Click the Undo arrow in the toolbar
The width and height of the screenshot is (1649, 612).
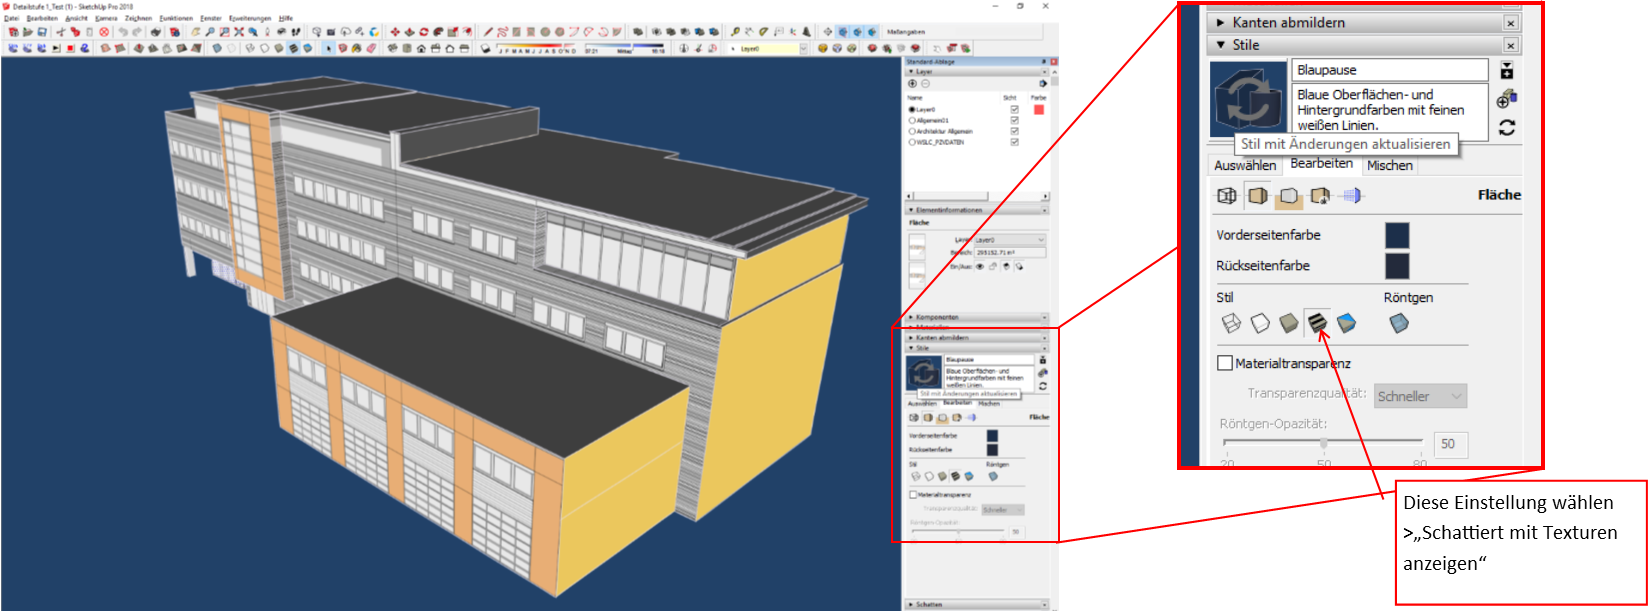coord(122,32)
